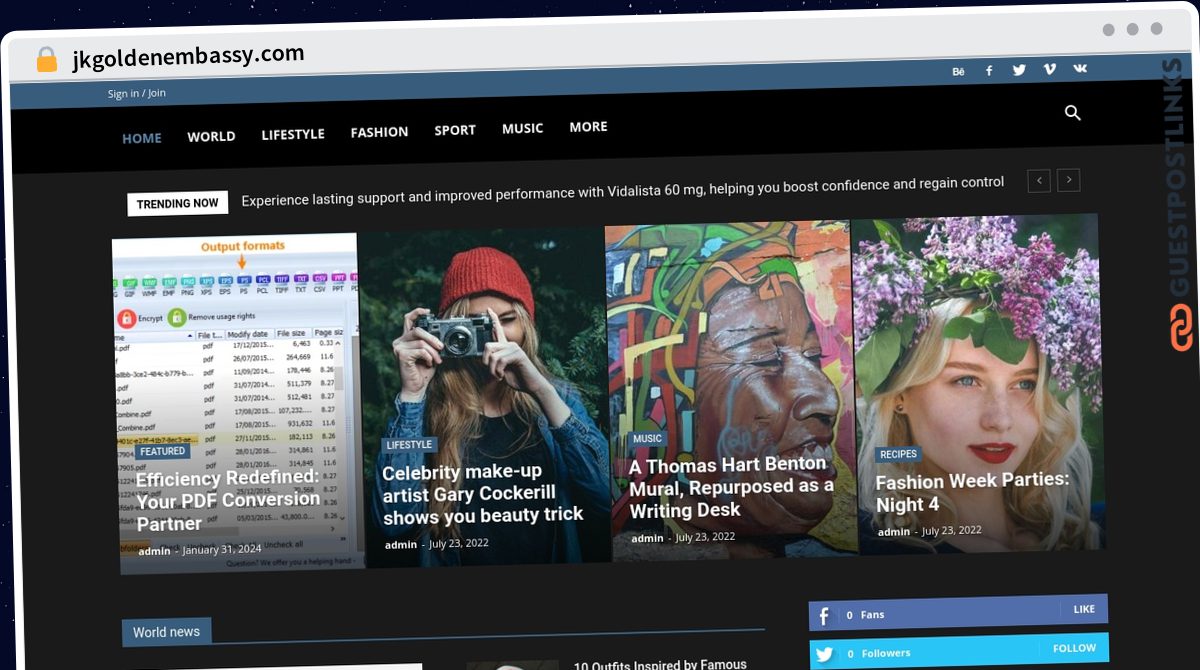Open 'A Thomas Hart Benton Mural' article
Viewport: 1200px width, 670px height.
[731, 488]
